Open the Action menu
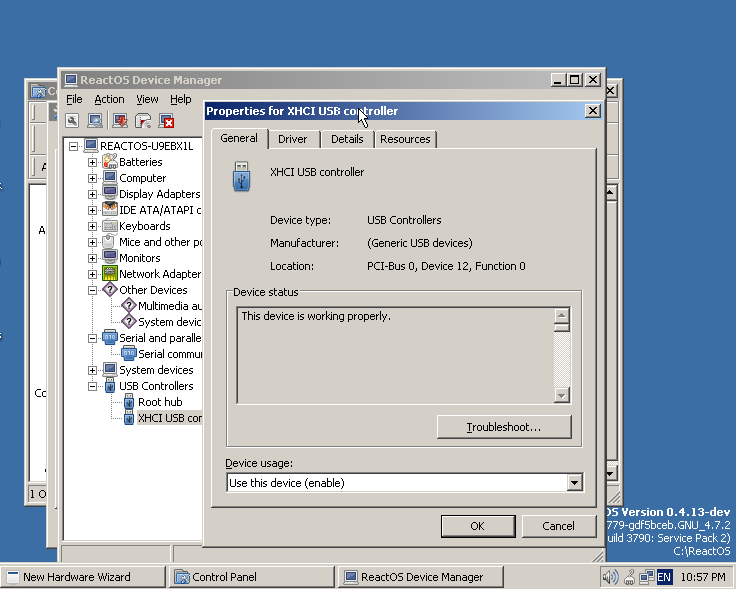 point(109,99)
